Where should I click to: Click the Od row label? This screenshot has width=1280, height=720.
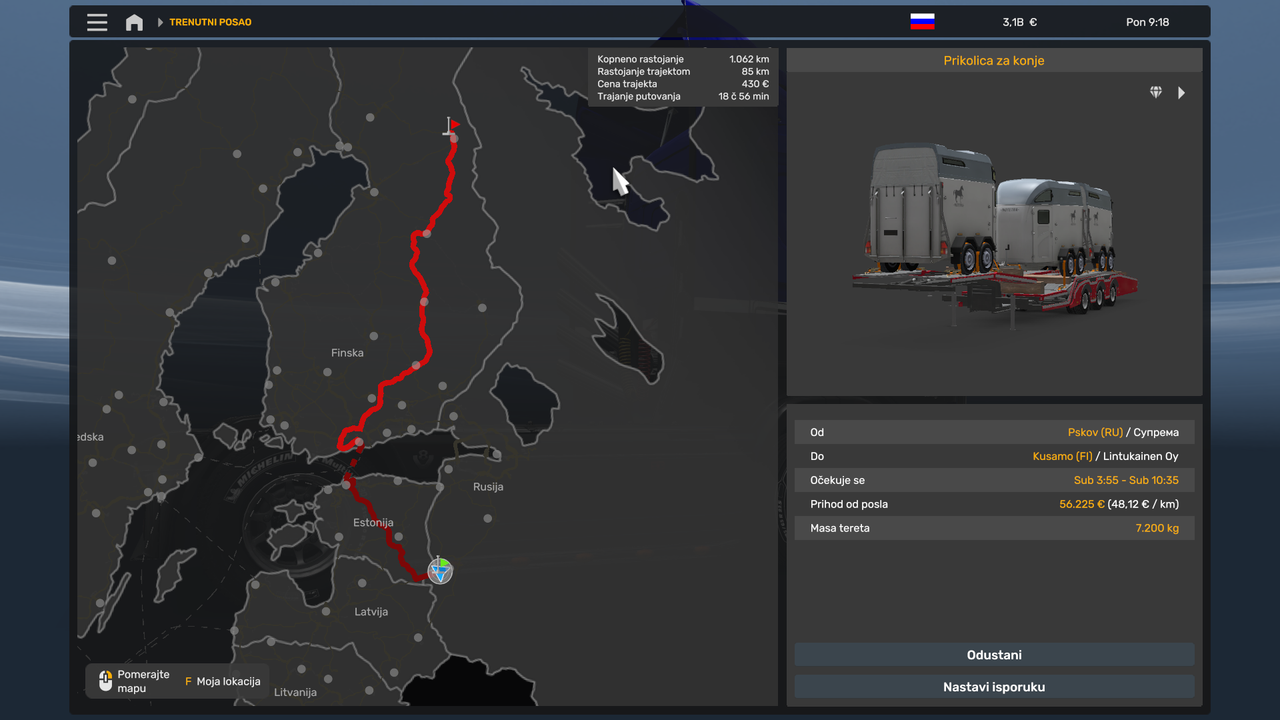click(x=817, y=433)
